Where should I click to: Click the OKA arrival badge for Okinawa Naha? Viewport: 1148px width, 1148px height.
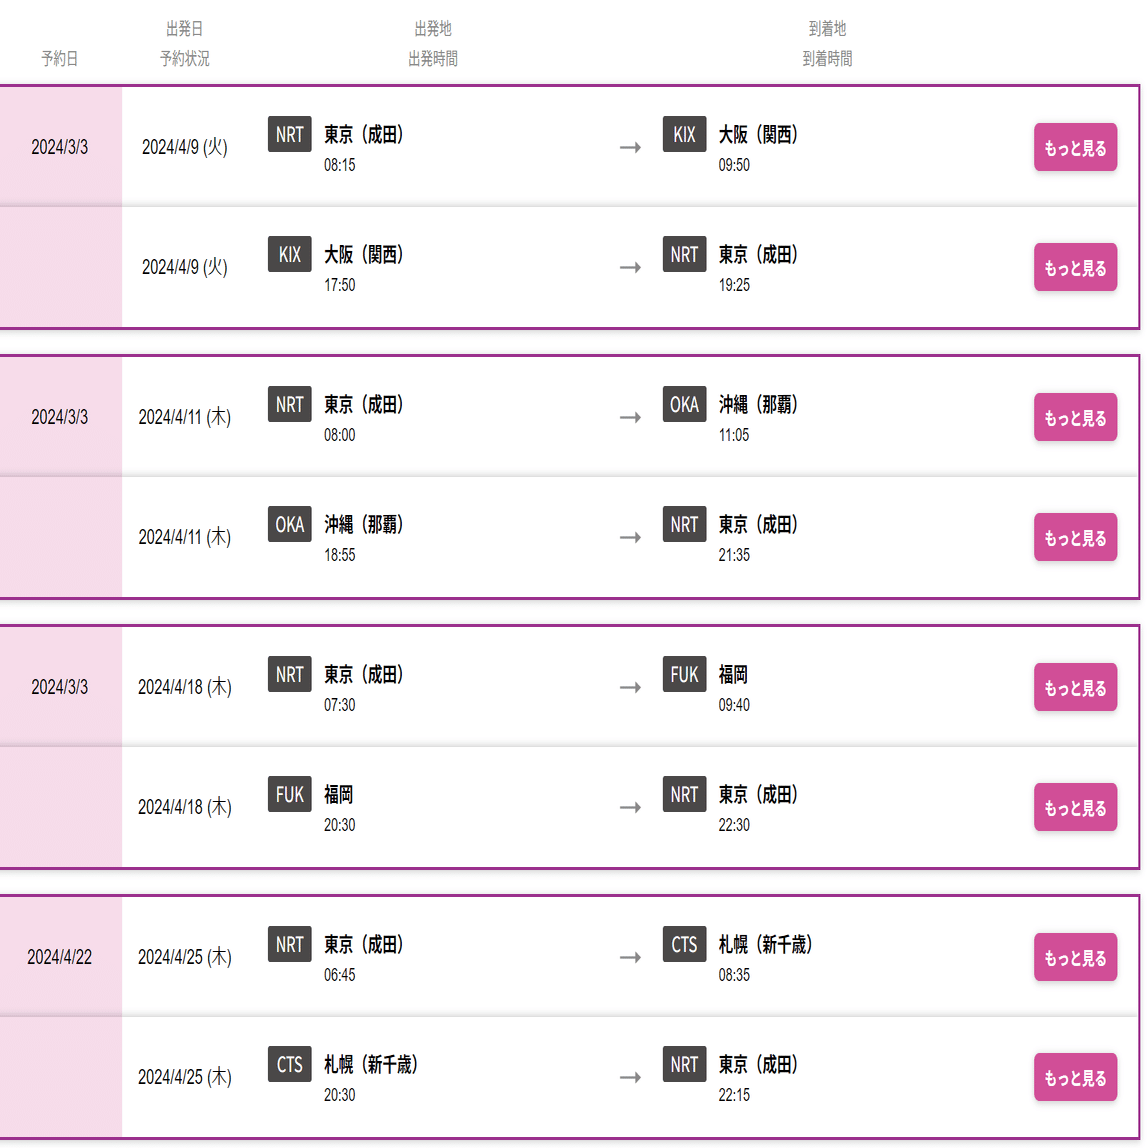[684, 404]
